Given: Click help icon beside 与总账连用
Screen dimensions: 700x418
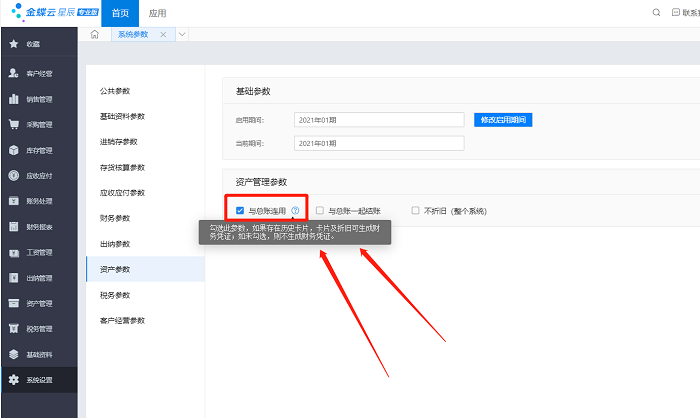Looking at the screenshot, I should click(x=295, y=211).
